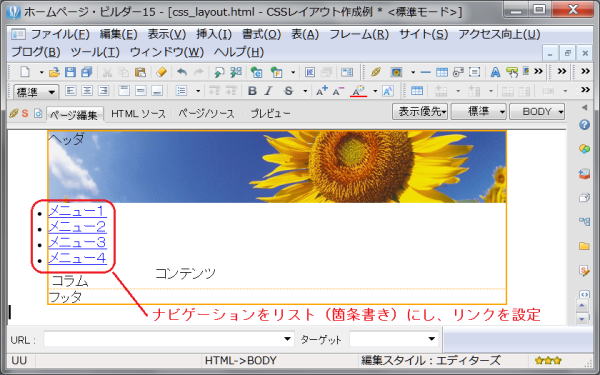Screen dimensions: 600x375
Task: Toggle Bold formatting
Action: (x=252, y=91)
